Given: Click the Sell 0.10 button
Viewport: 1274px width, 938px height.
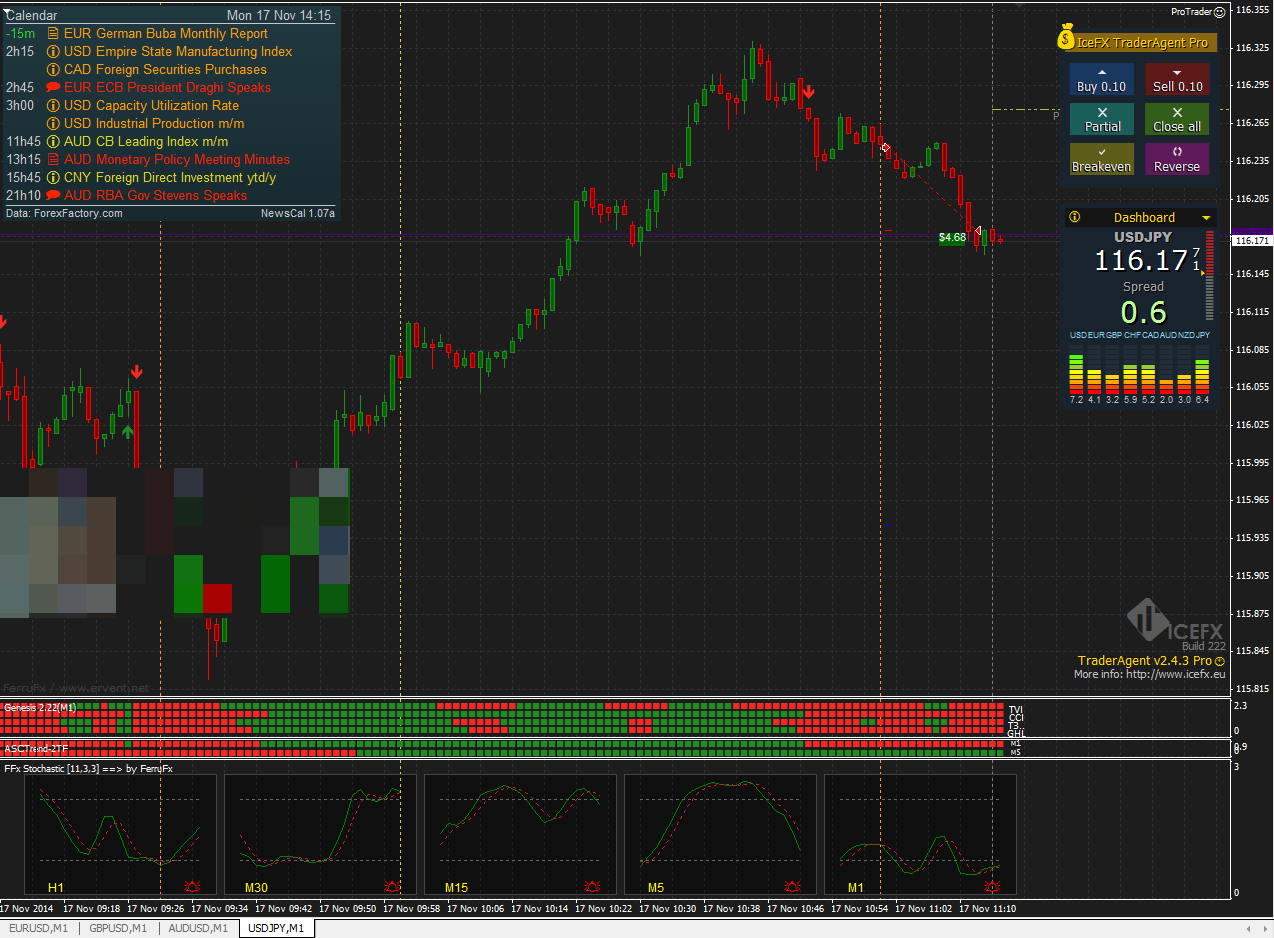Looking at the screenshot, I should coord(1177,80).
